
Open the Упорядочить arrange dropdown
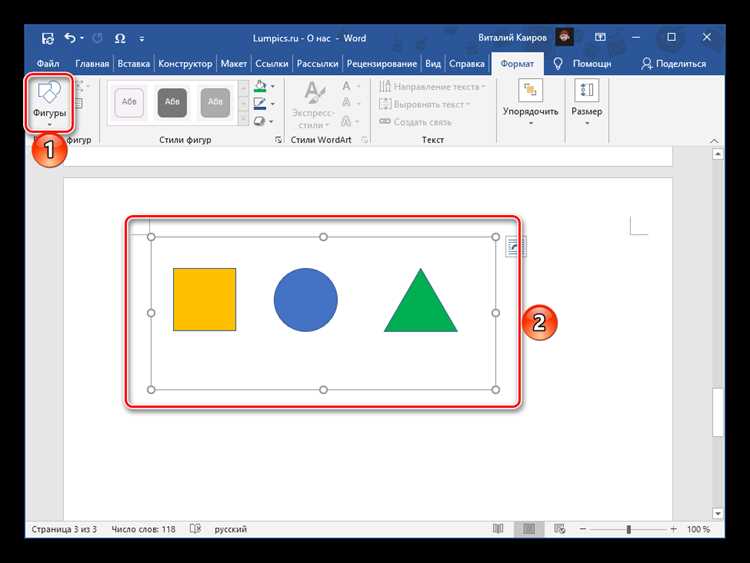[x=530, y=104]
